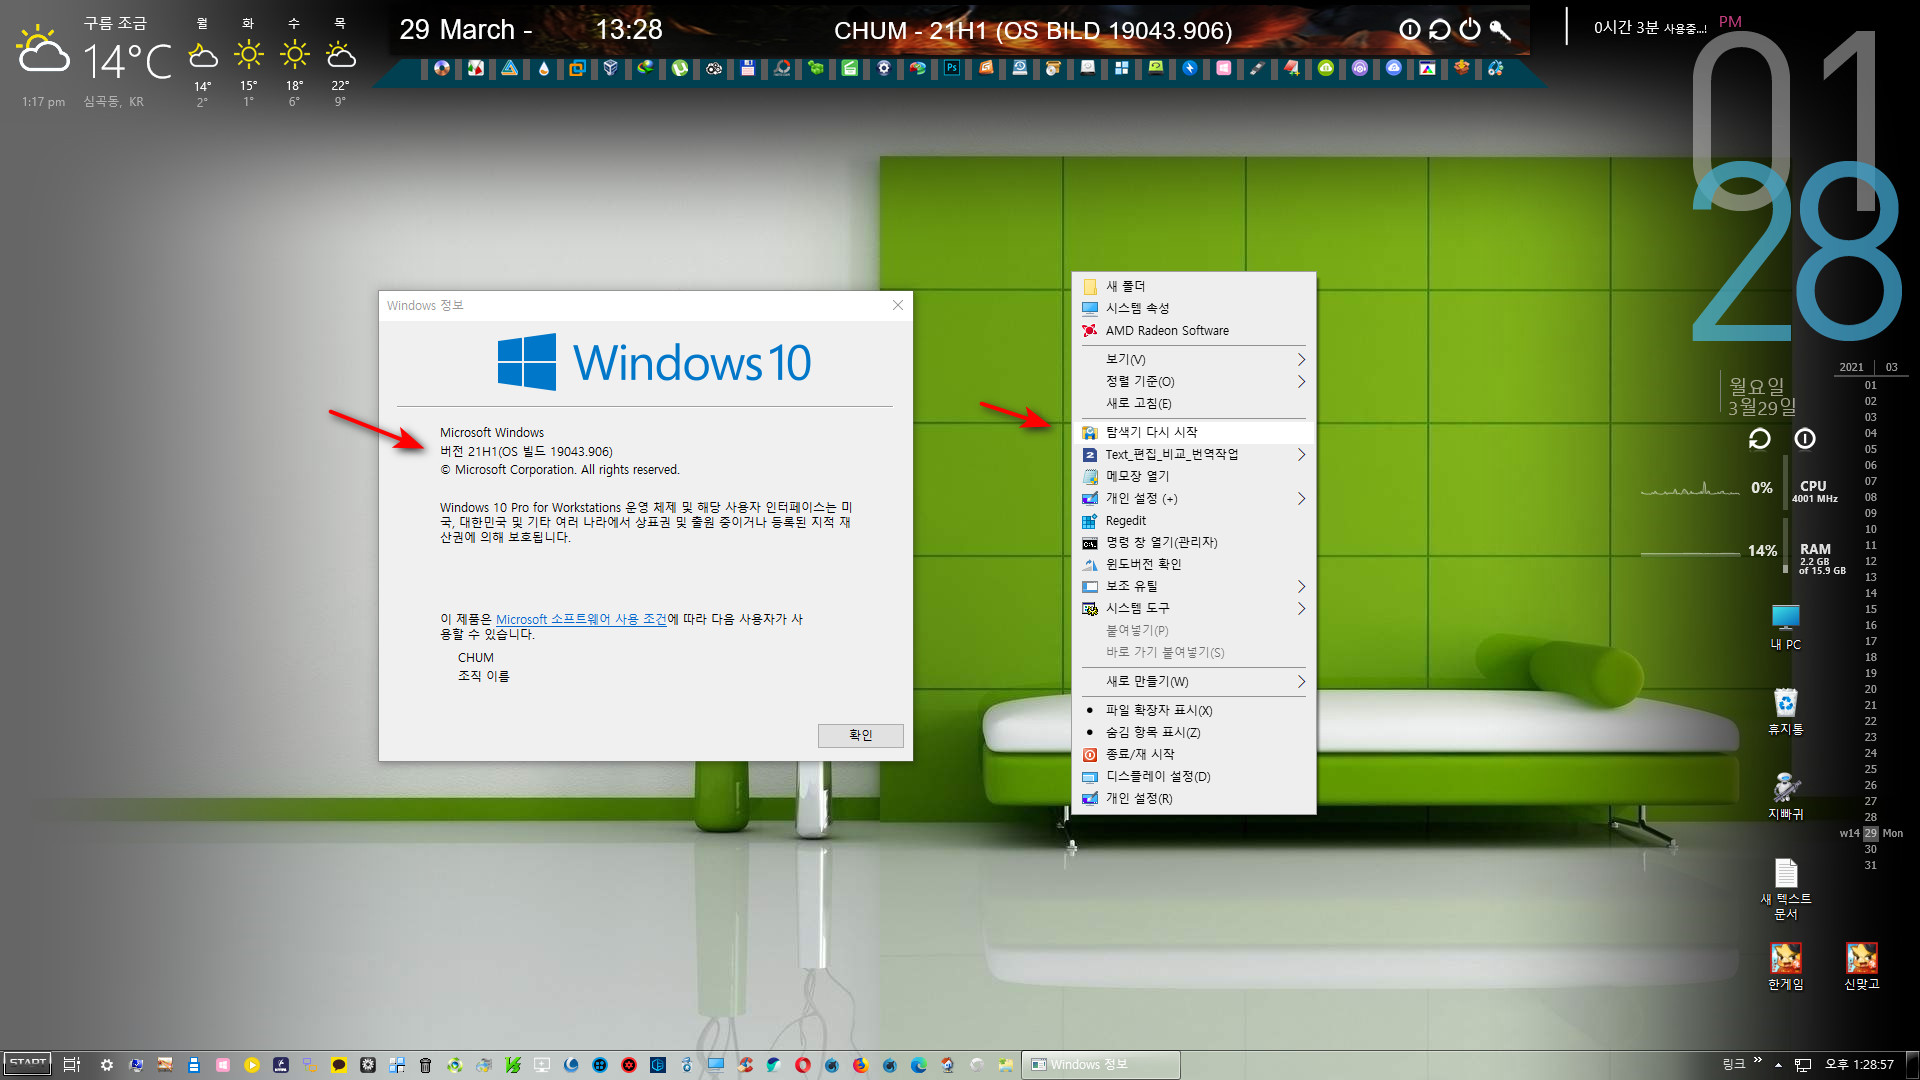The height and width of the screenshot is (1080, 1920).
Task: Expand the 링크 toolbar chevron on taskbar
Action: pyautogui.click(x=1758, y=1061)
